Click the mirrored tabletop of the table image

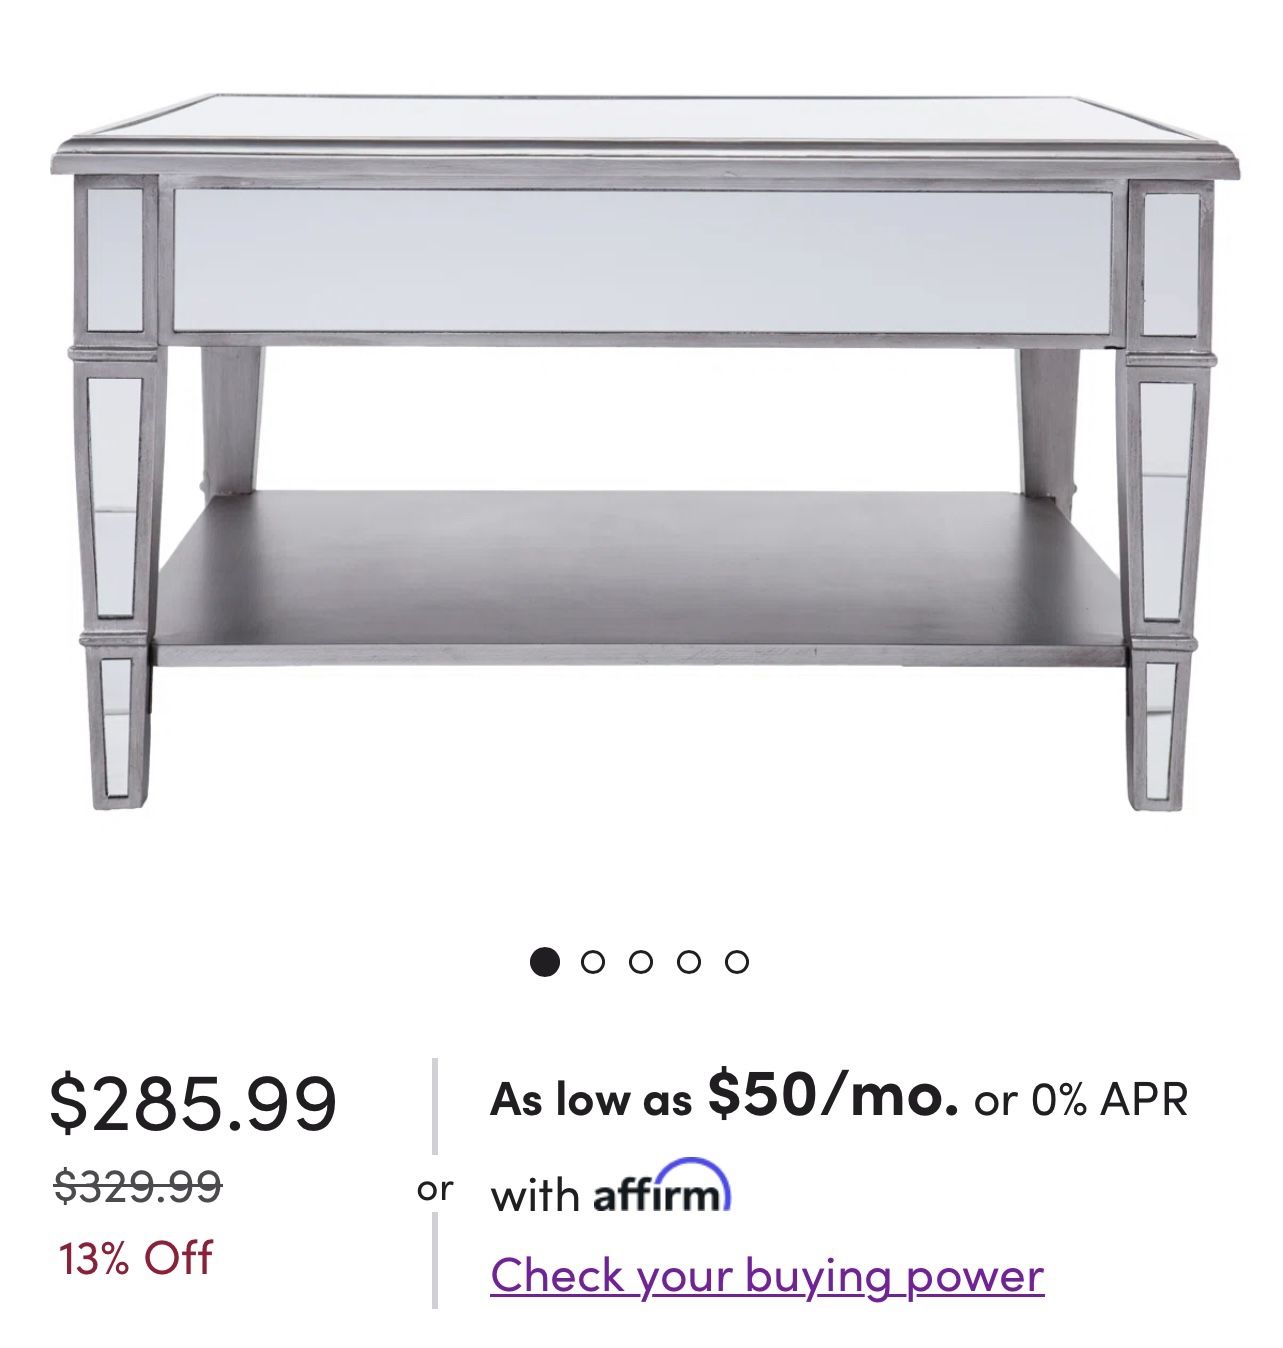(x=640, y=115)
